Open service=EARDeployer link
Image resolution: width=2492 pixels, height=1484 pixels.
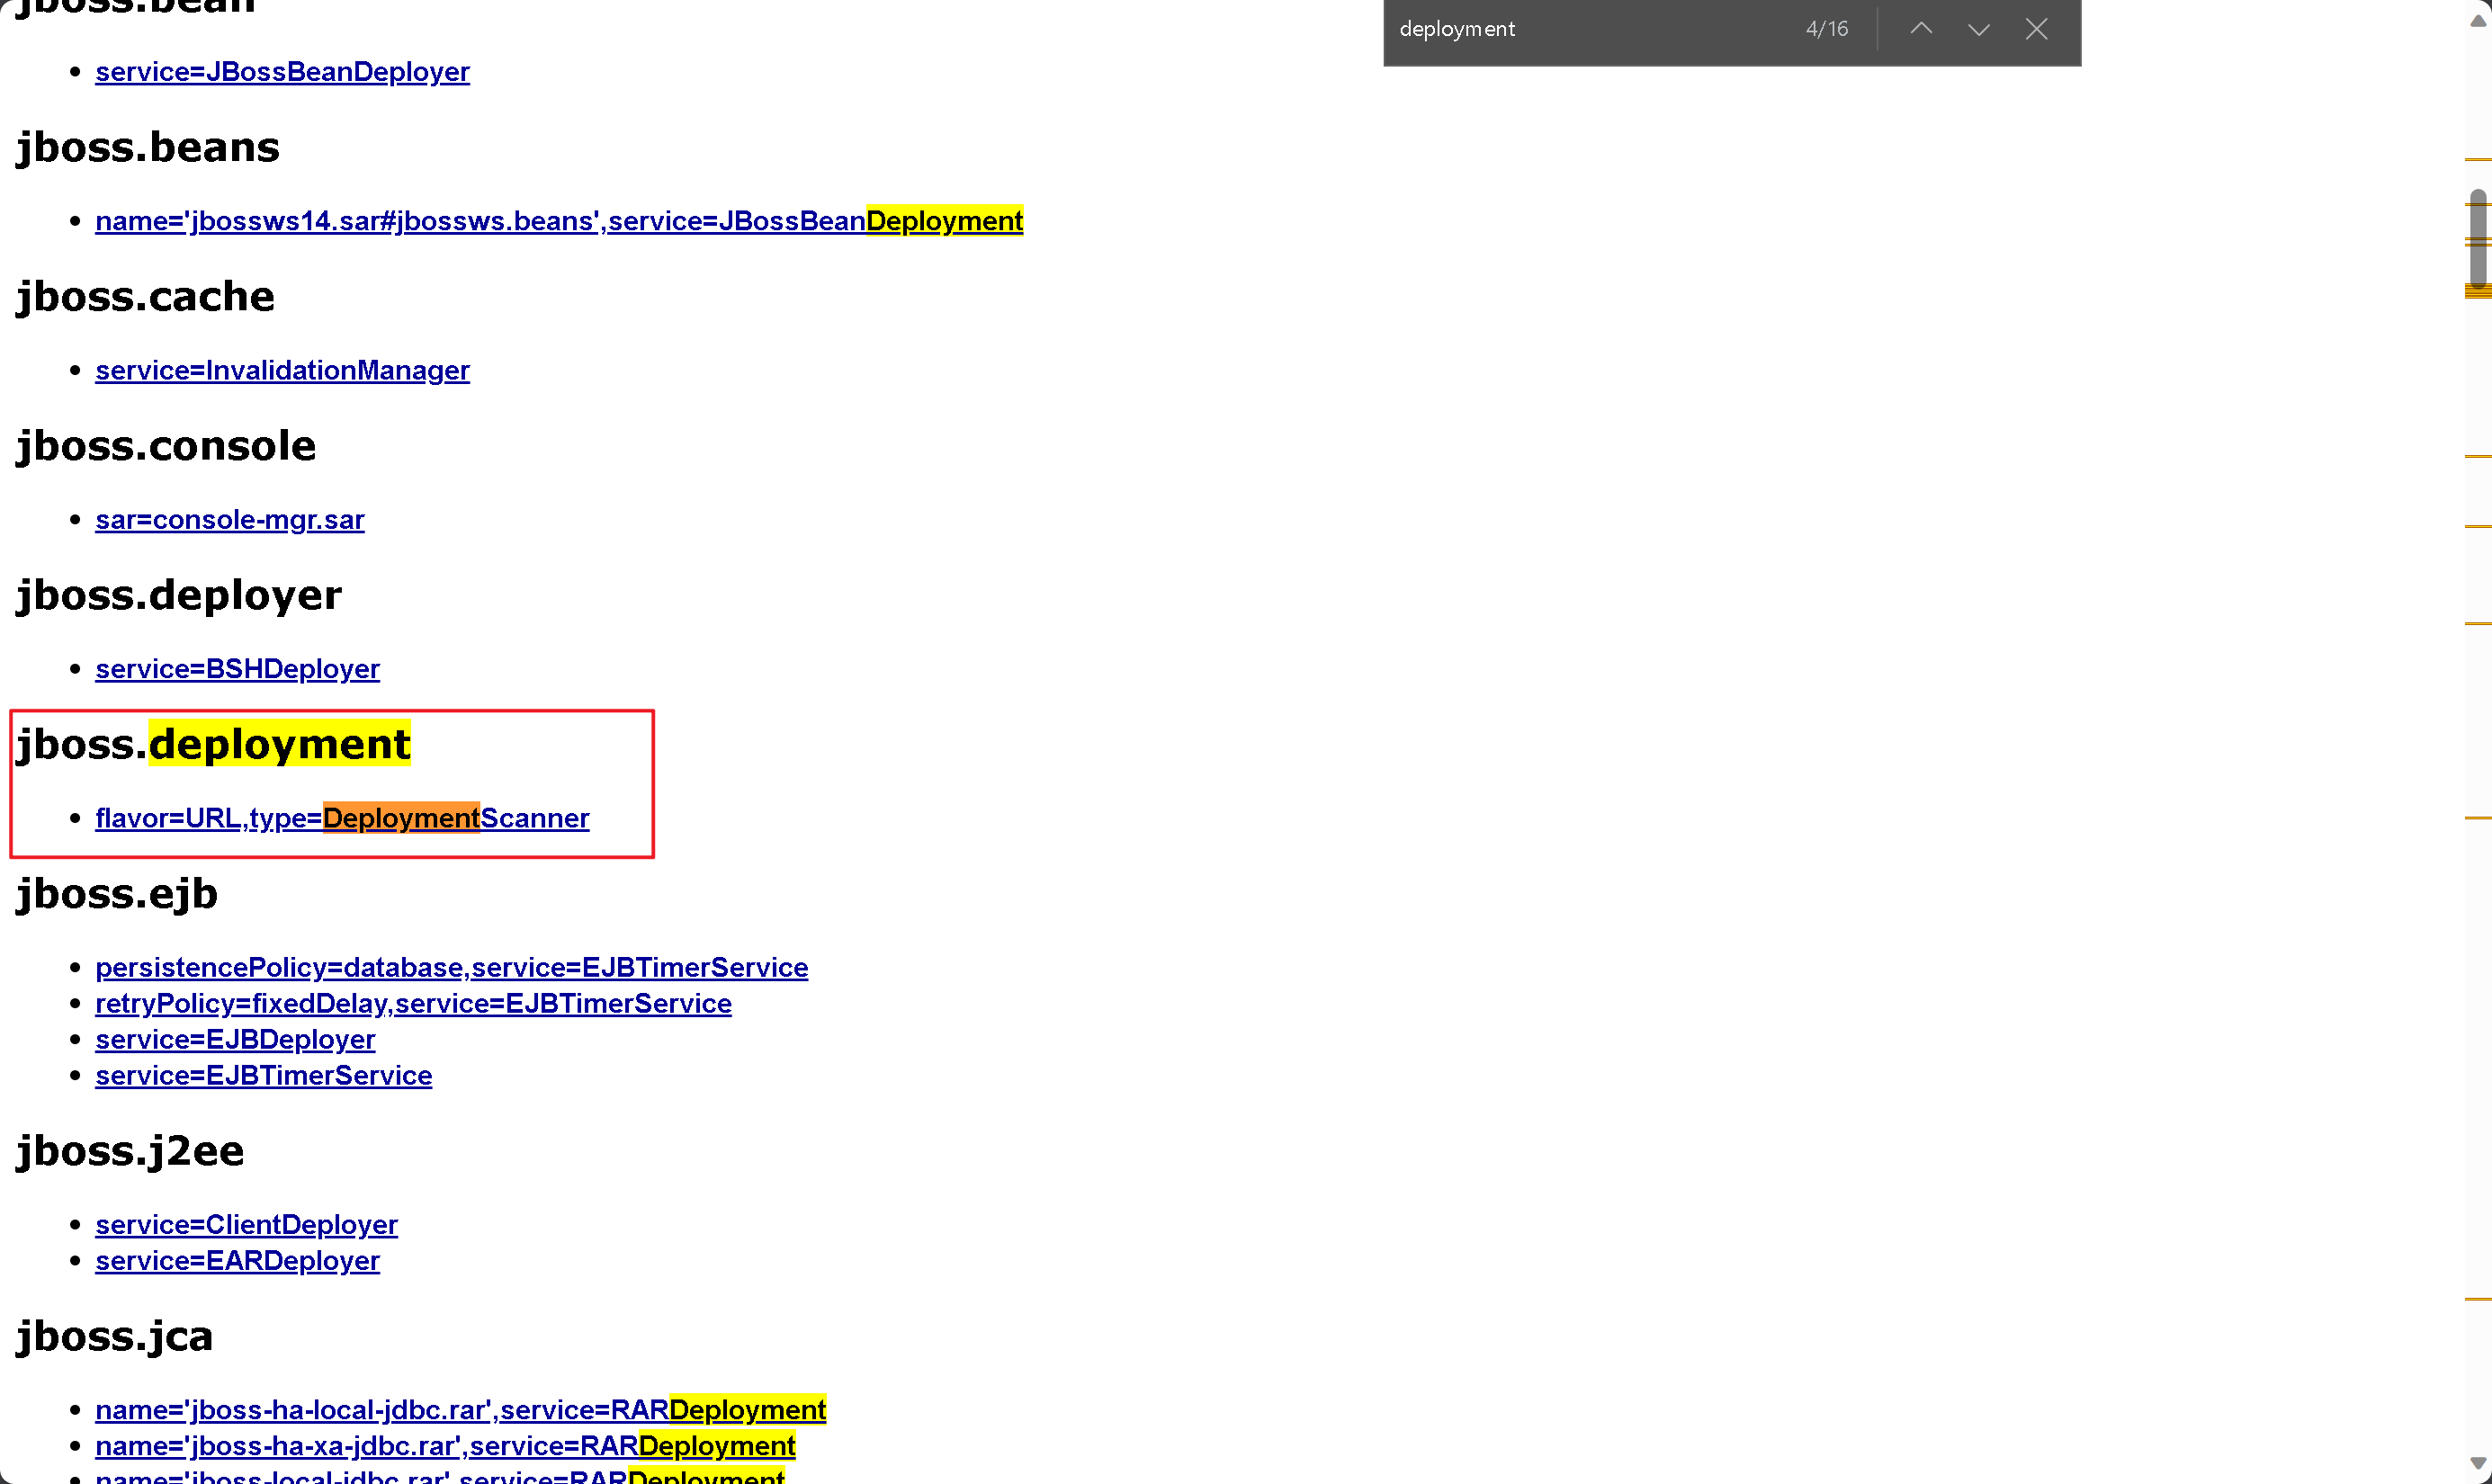pyautogui.click(x=237, y=1260)
